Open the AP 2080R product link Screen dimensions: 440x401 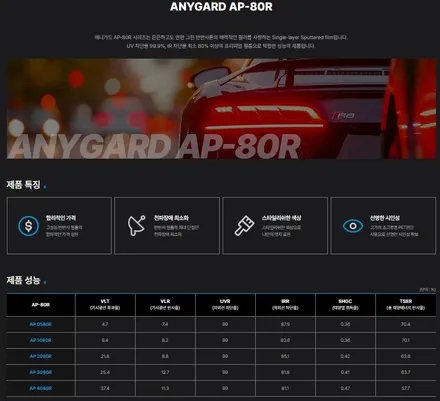tap(41, 356)
